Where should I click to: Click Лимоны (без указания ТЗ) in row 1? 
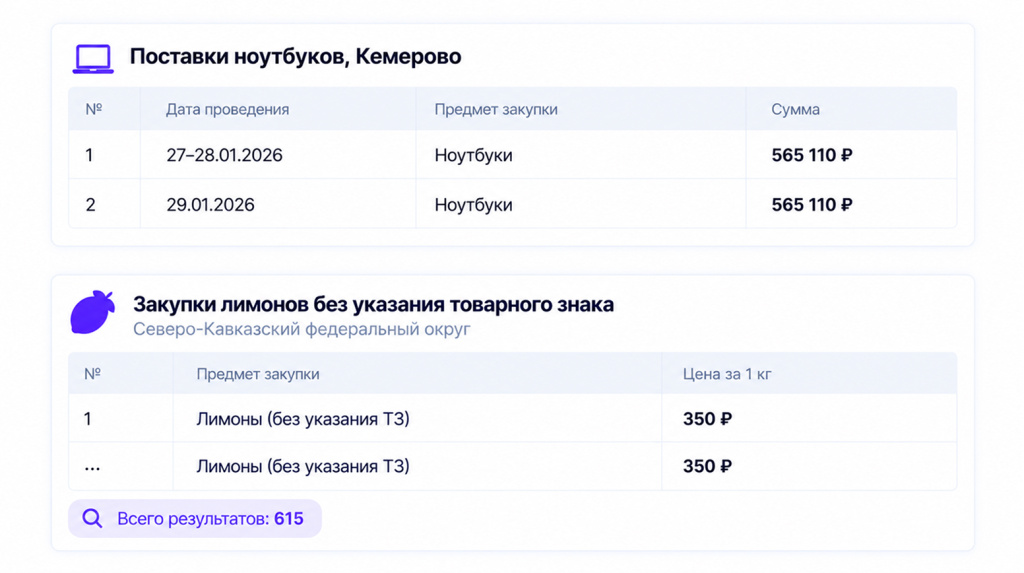click(x=303, y=419)
